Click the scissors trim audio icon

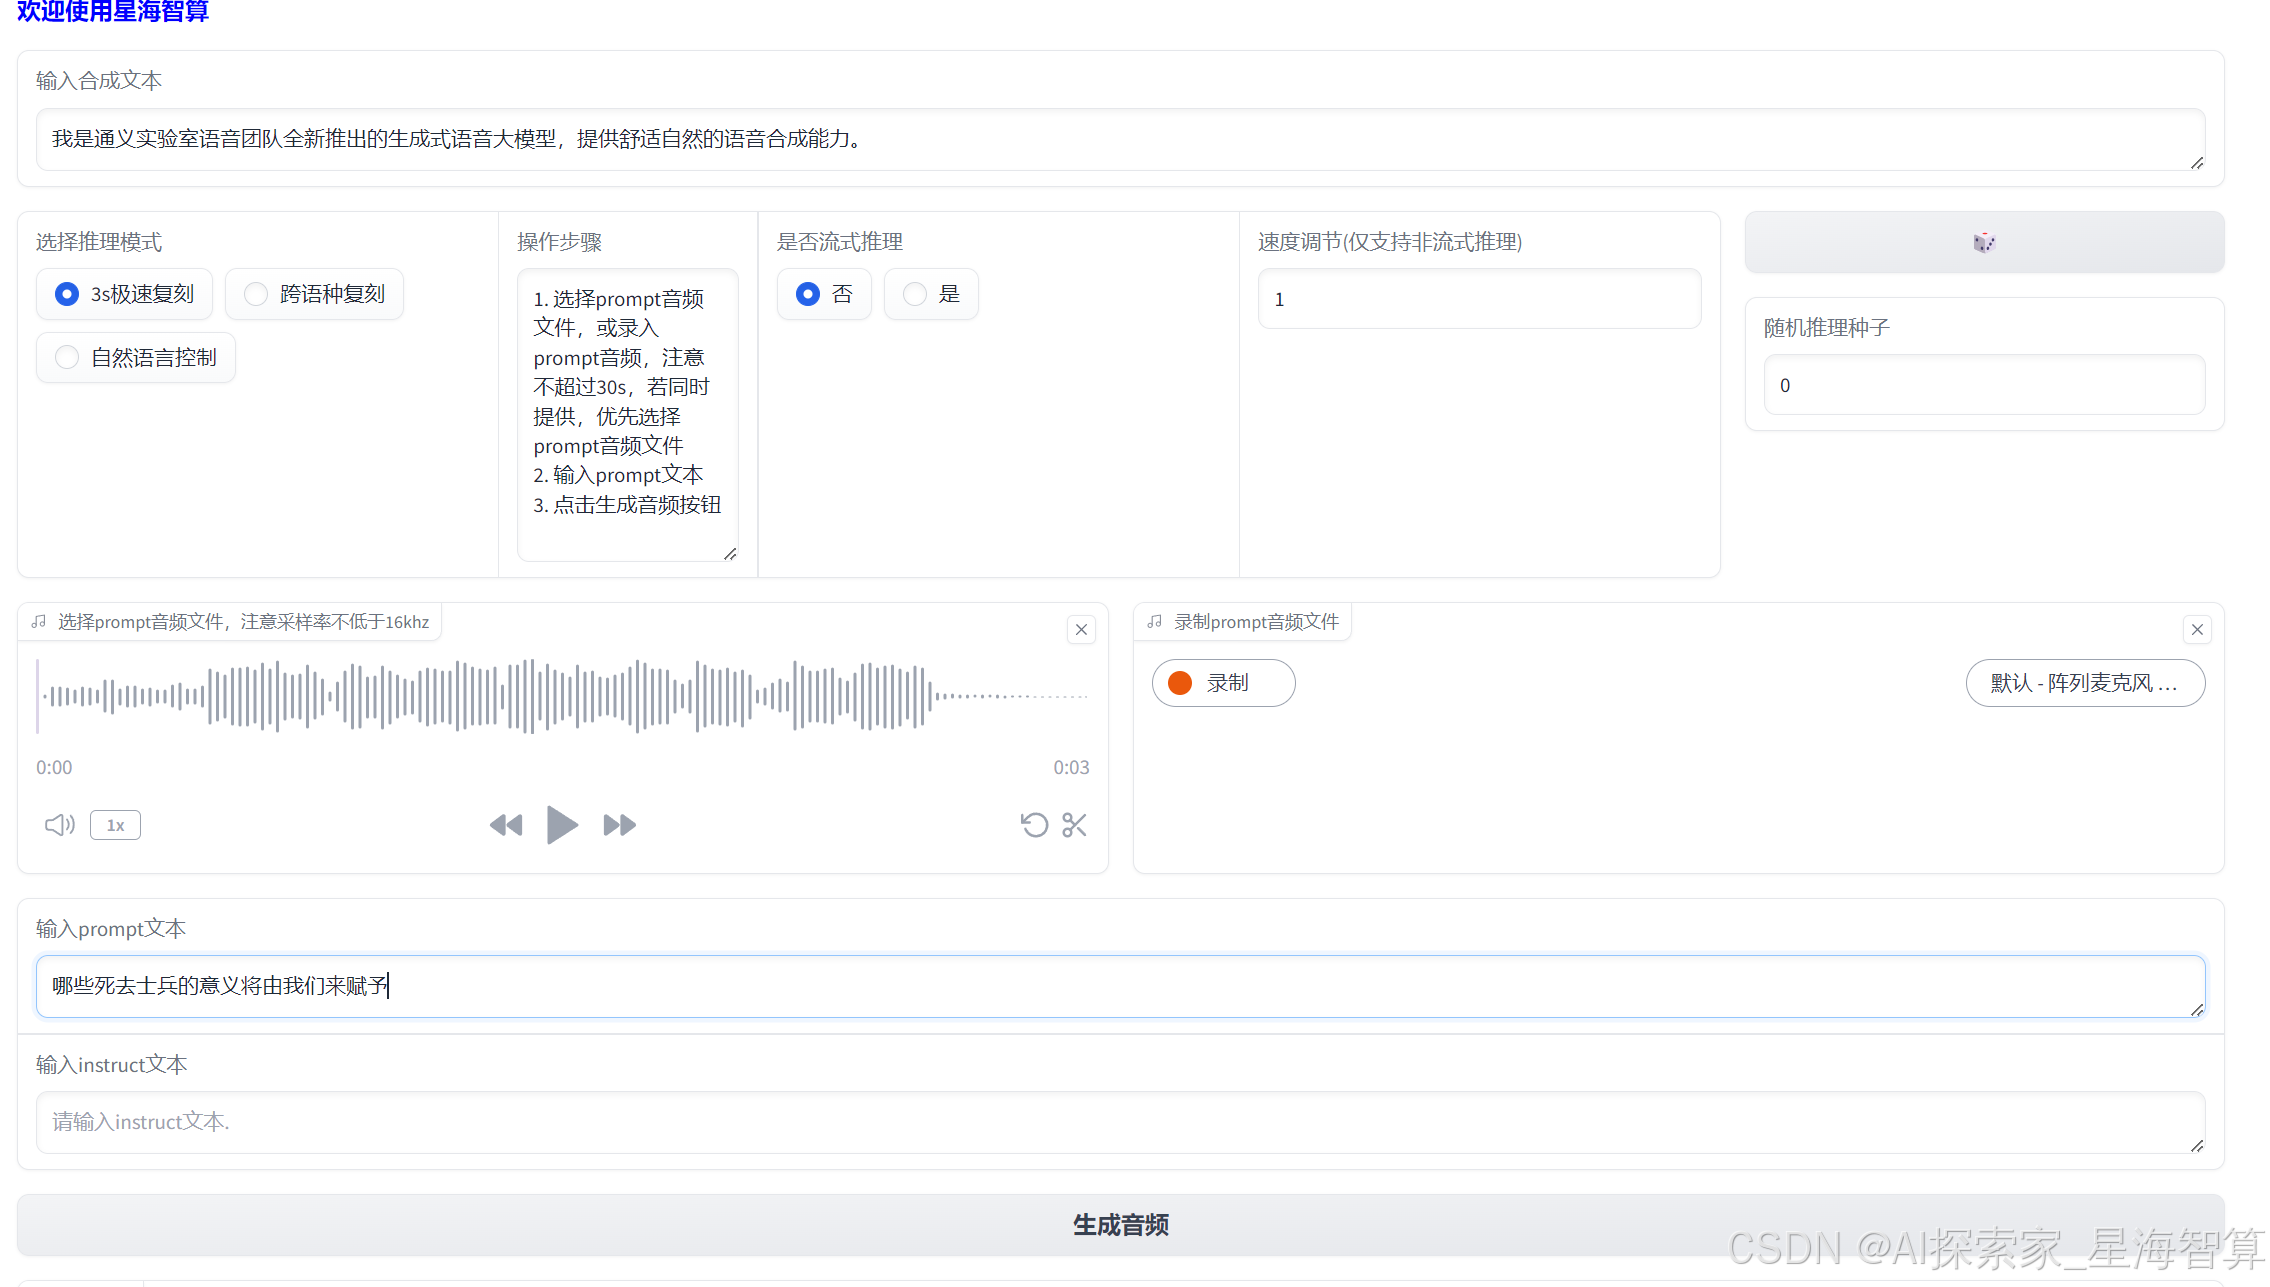1074,825
